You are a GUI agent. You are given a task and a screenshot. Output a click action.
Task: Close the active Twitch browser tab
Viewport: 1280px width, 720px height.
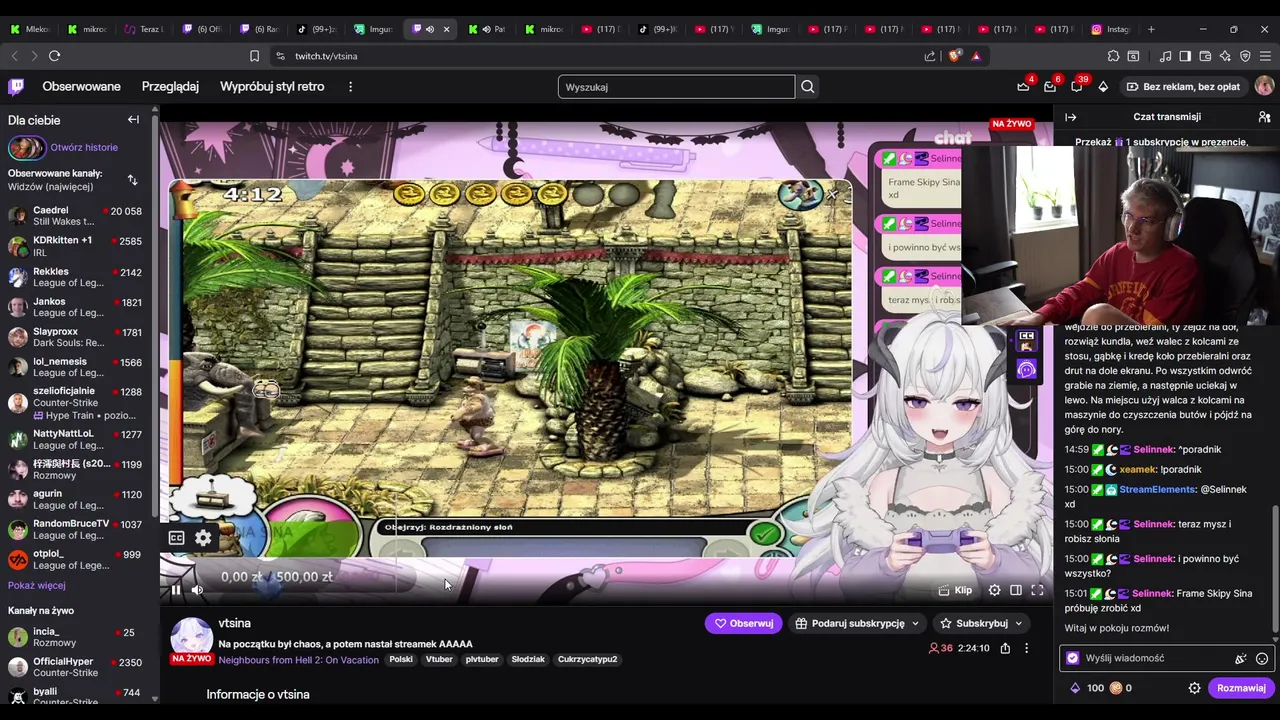(446, 29)
